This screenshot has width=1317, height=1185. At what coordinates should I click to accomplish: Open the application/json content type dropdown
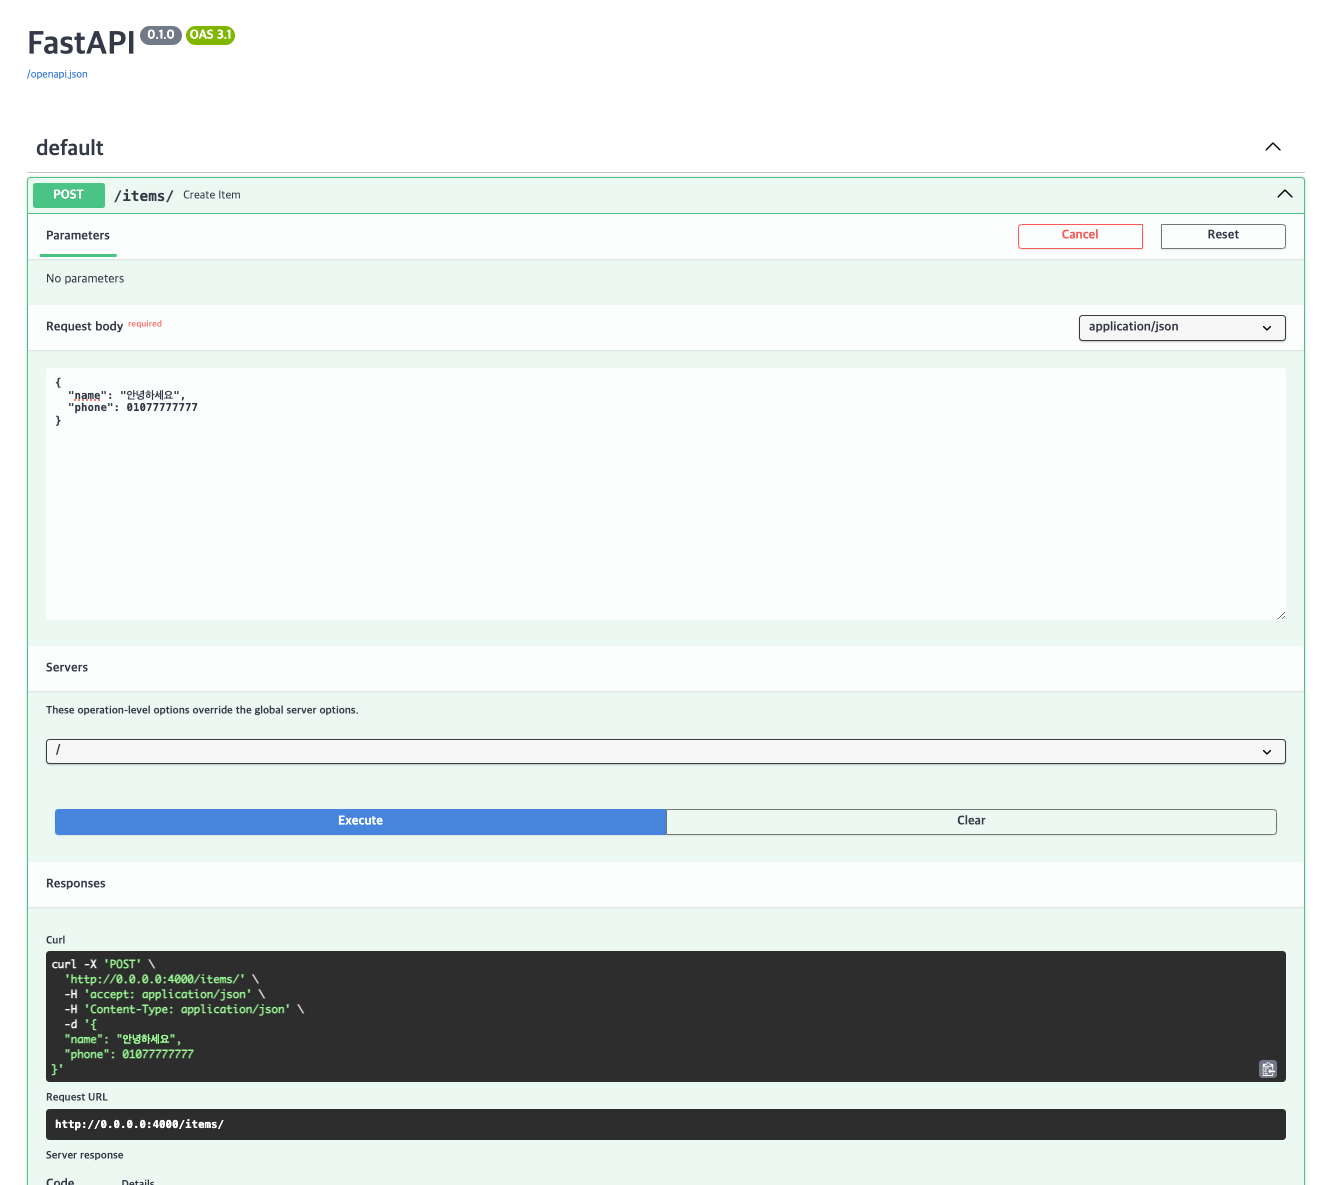tap(1182, 328)
